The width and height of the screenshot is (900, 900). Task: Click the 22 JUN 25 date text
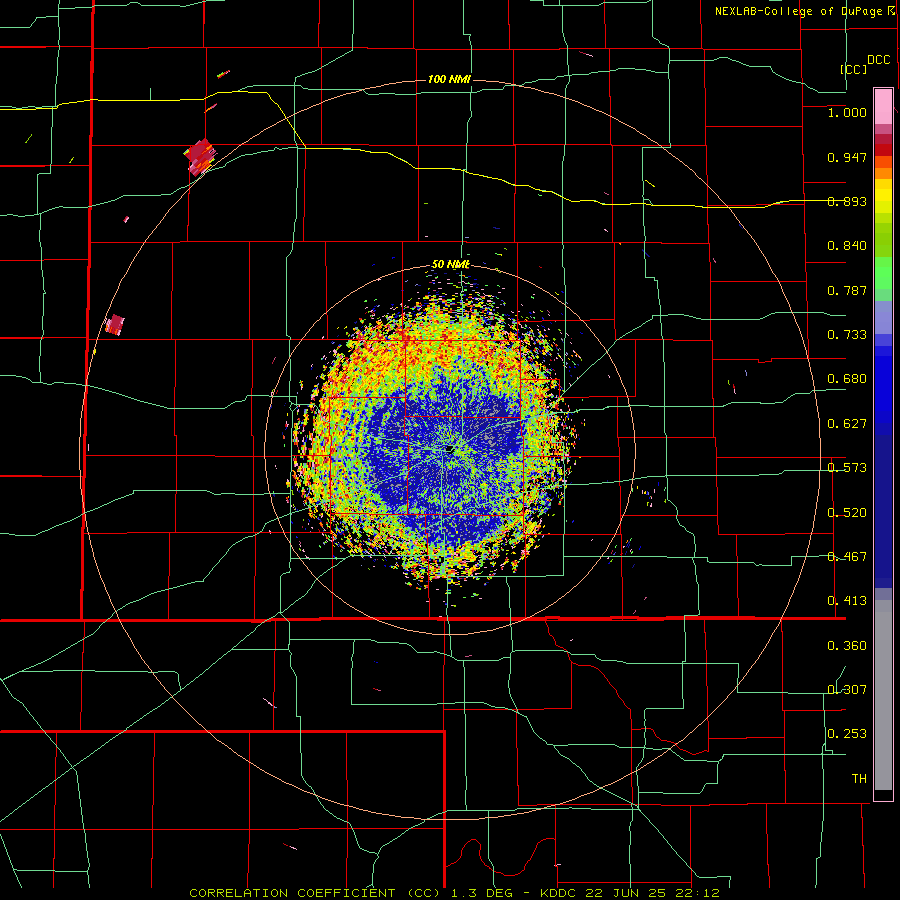[627, 893]
